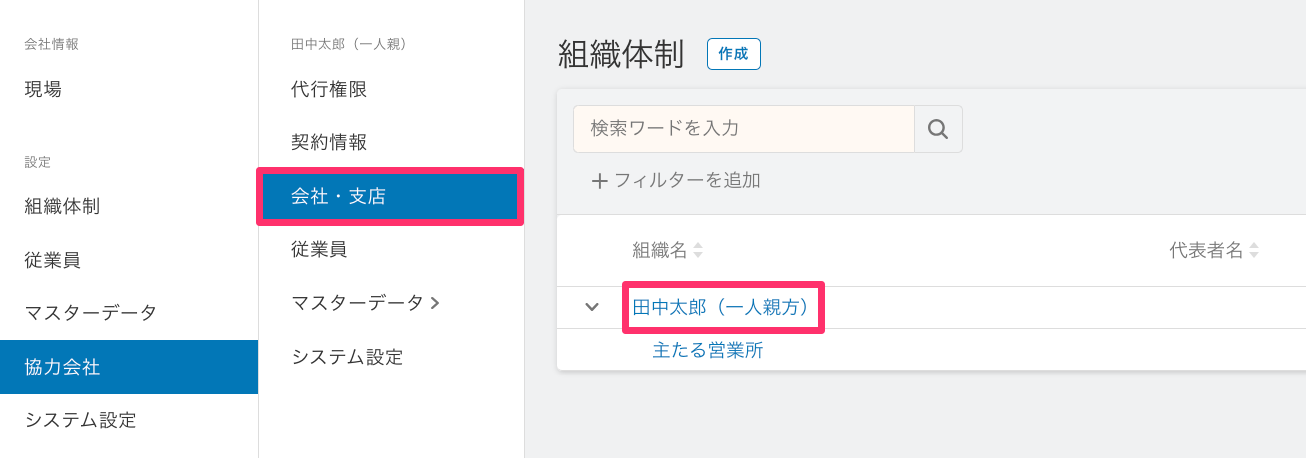Expand the マスターデータ submenu arrow
The width and height of the screenshot is (1306, 458).
point(435,302)
